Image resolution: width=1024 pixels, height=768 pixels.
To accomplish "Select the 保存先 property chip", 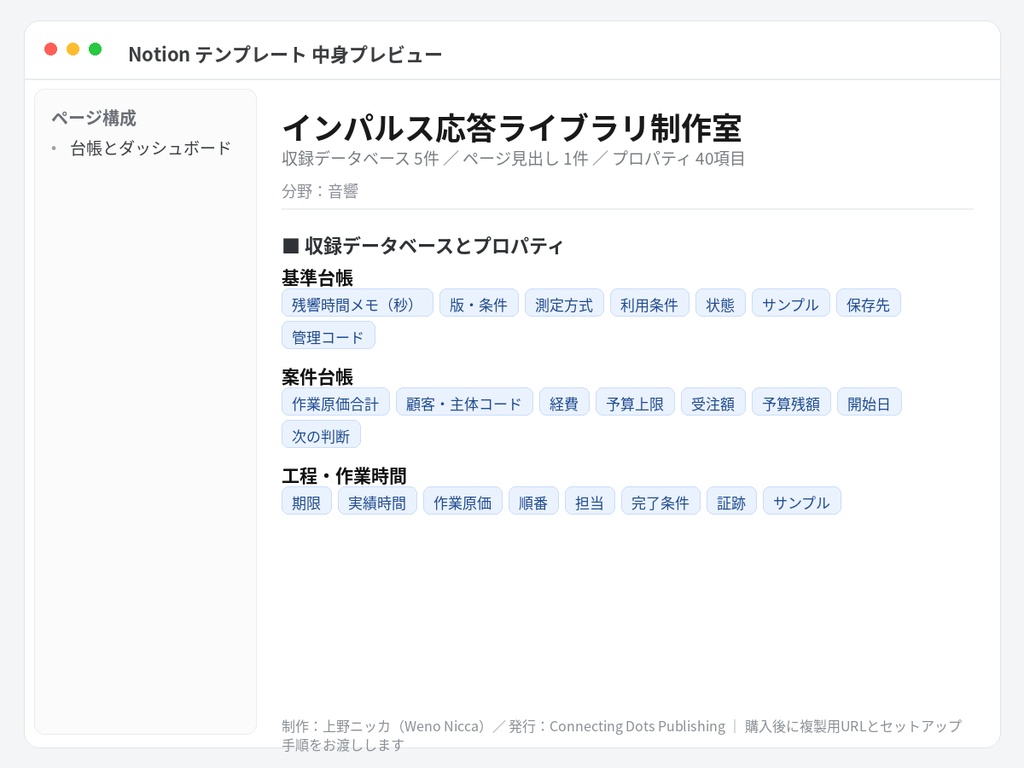I will [x=869, y=303].
